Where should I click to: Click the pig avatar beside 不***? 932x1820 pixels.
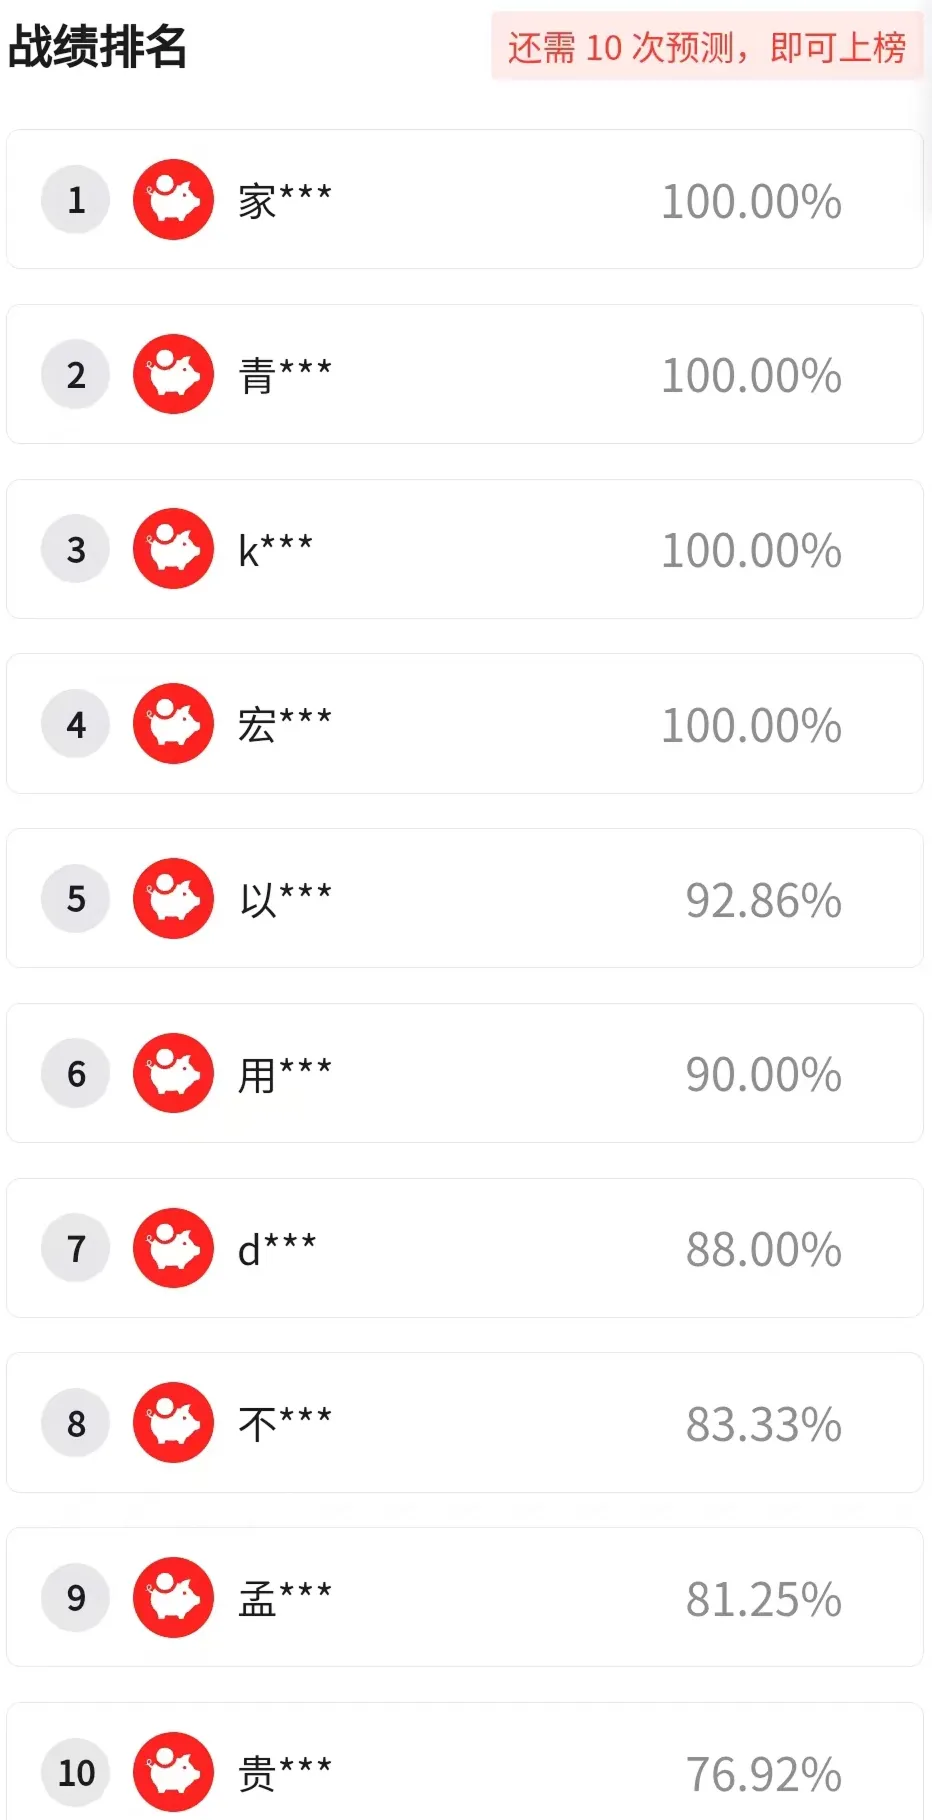click(x=173, y=1423)
